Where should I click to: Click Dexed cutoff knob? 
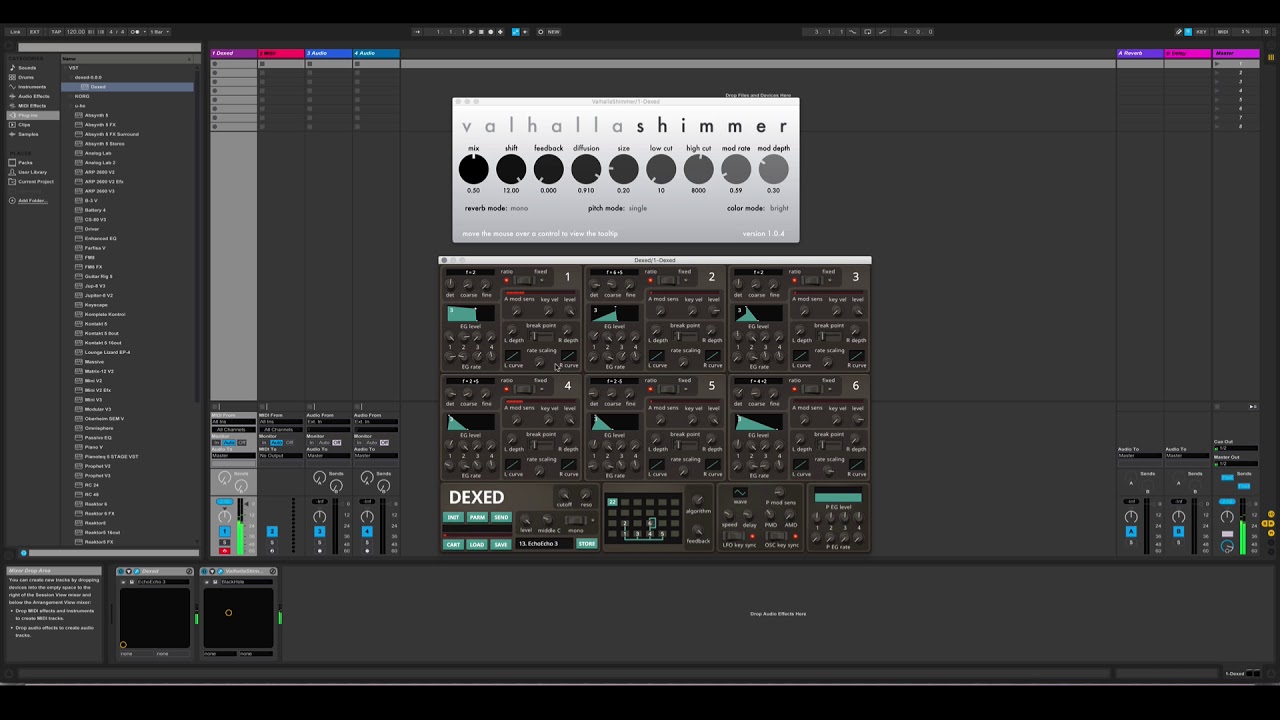click(x=564, y=495)
